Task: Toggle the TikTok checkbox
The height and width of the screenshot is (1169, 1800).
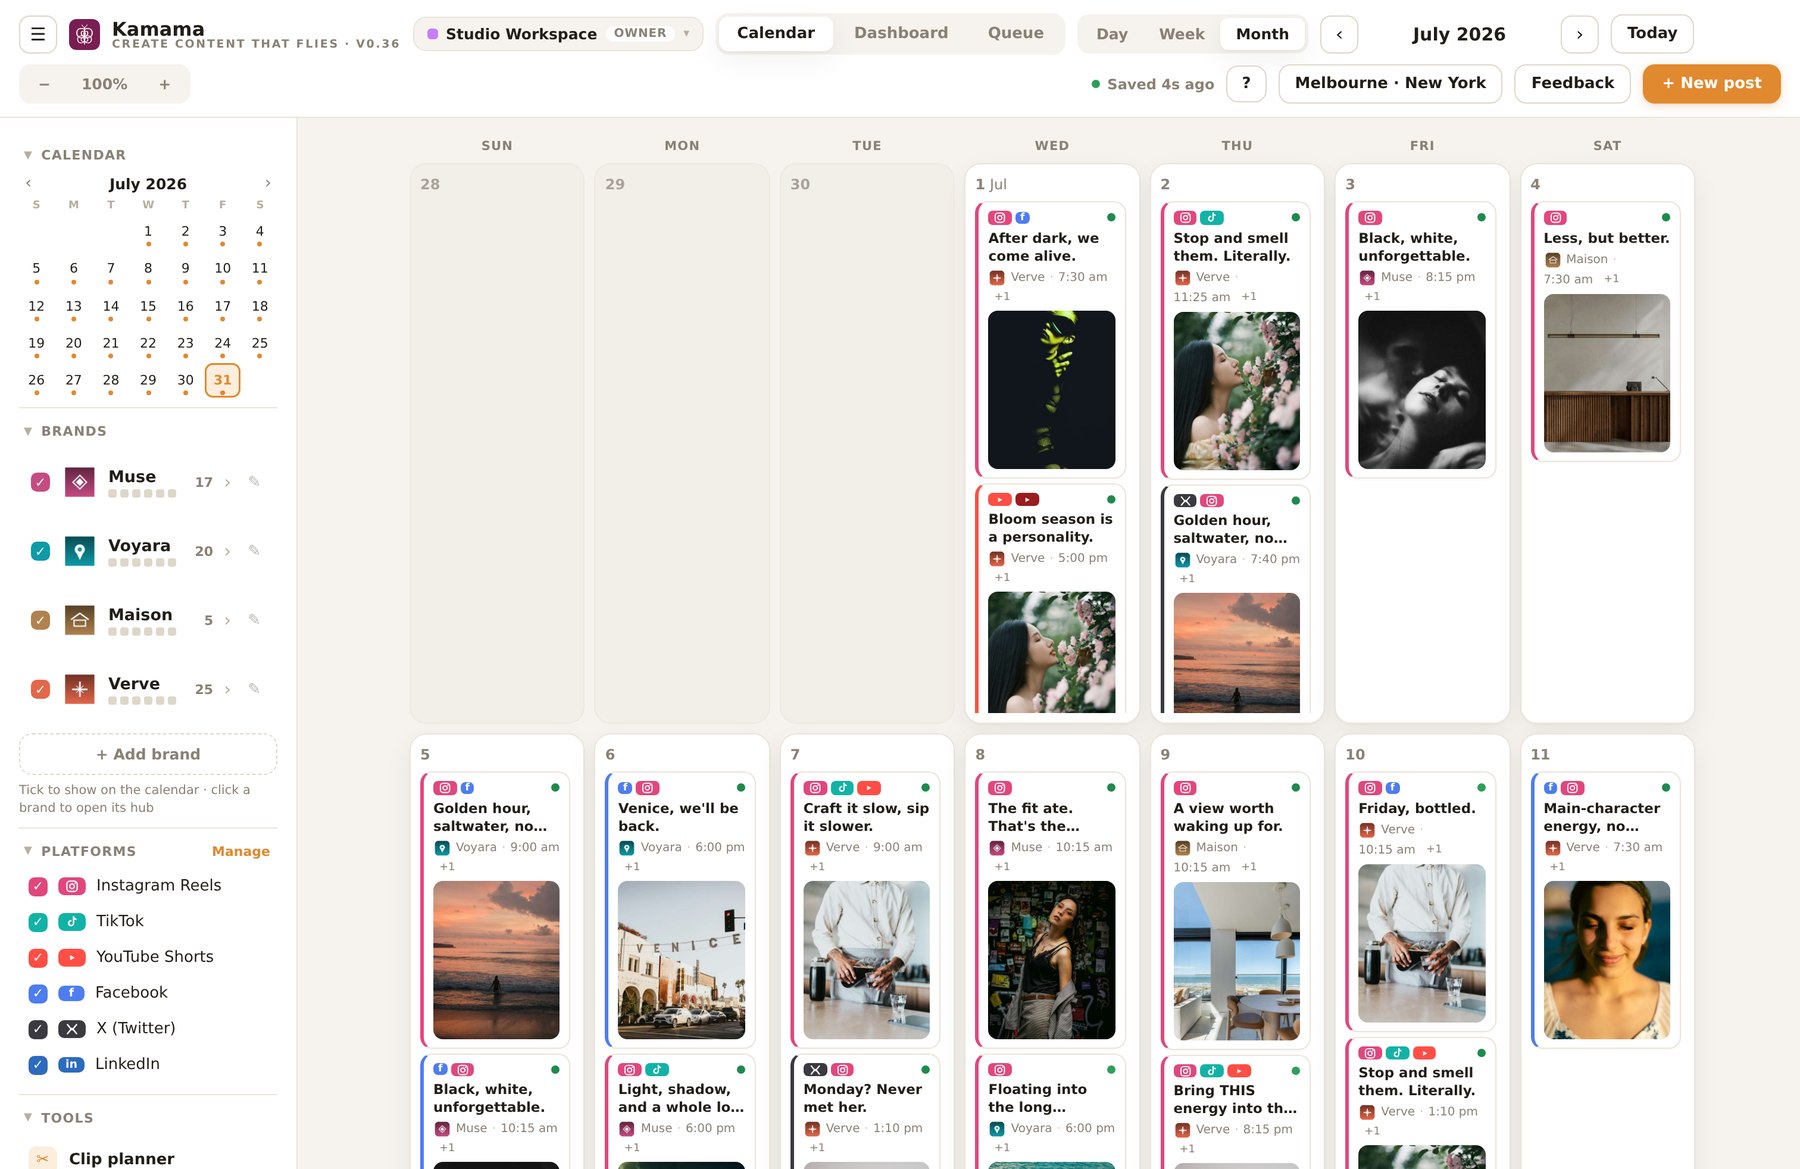Action: 38,922
